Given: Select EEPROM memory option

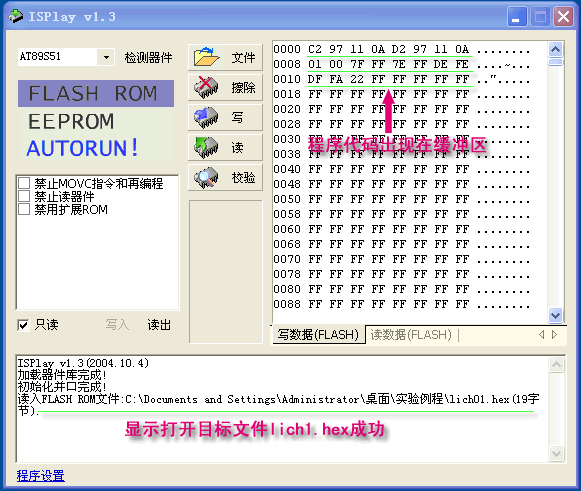Looking at the screenshot, I should point(71,122).
